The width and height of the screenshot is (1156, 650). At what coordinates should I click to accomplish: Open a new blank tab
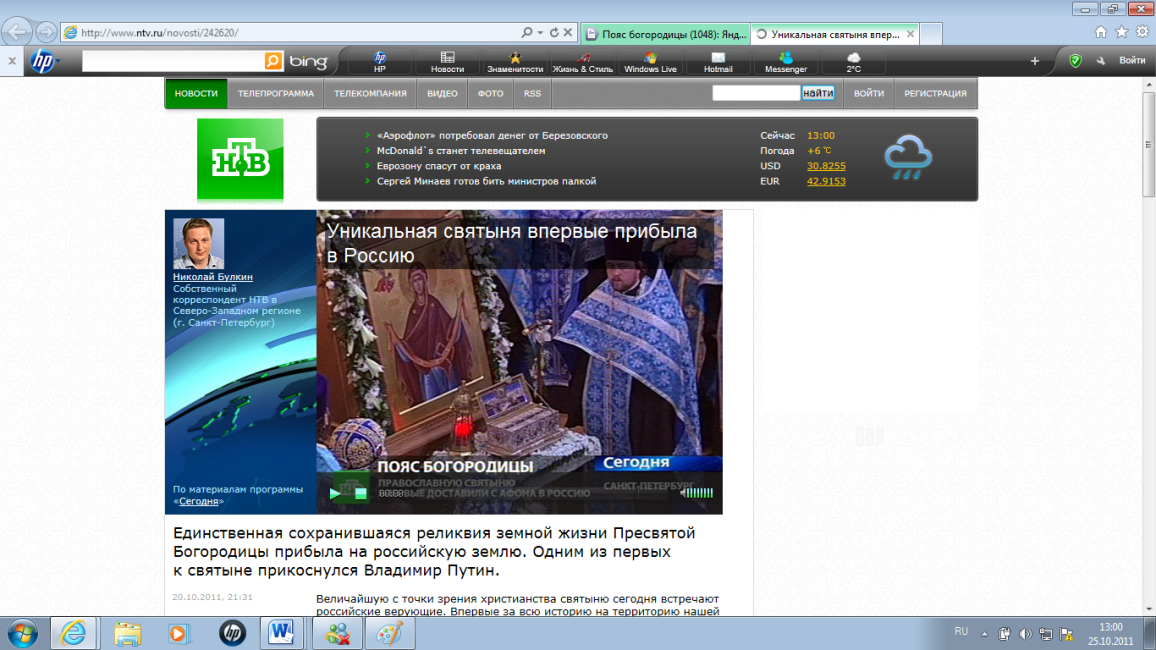(x=930, y=34)
